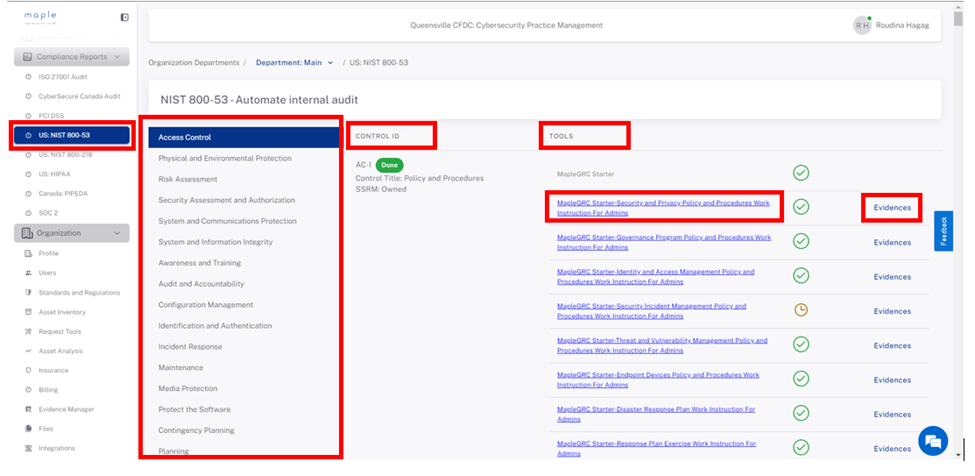This screenshot has height=476, width=975.
Task: Select Maintenance category
Action: [181, 367]
